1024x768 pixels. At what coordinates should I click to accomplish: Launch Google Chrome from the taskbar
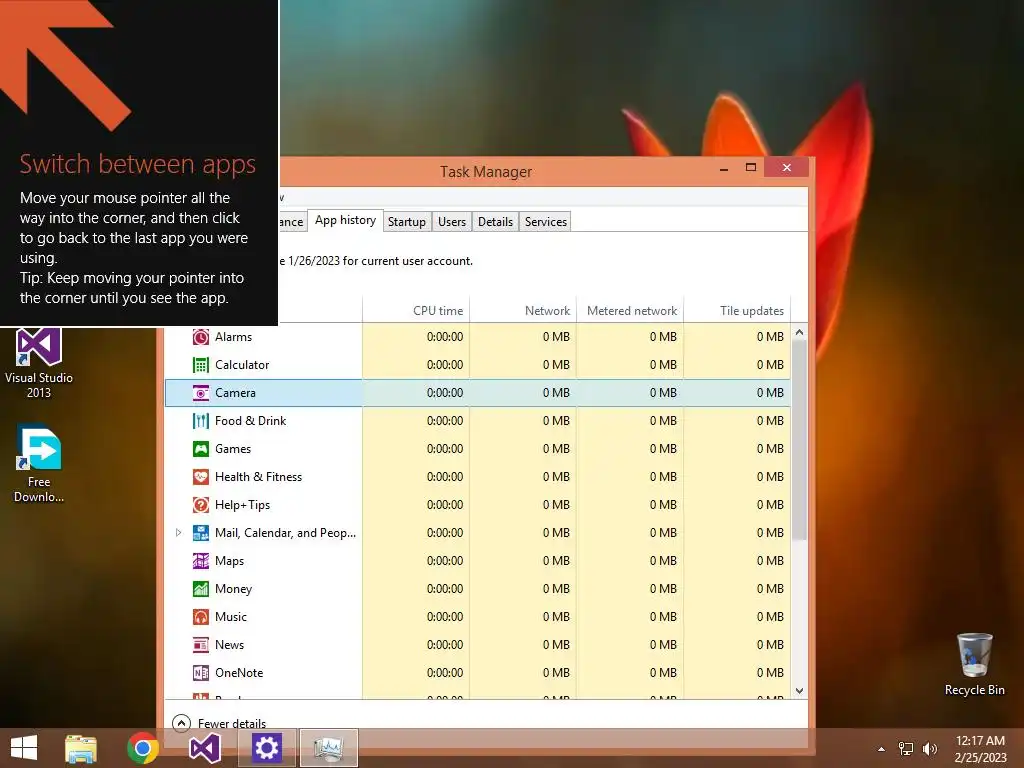(x=142, y=748)
